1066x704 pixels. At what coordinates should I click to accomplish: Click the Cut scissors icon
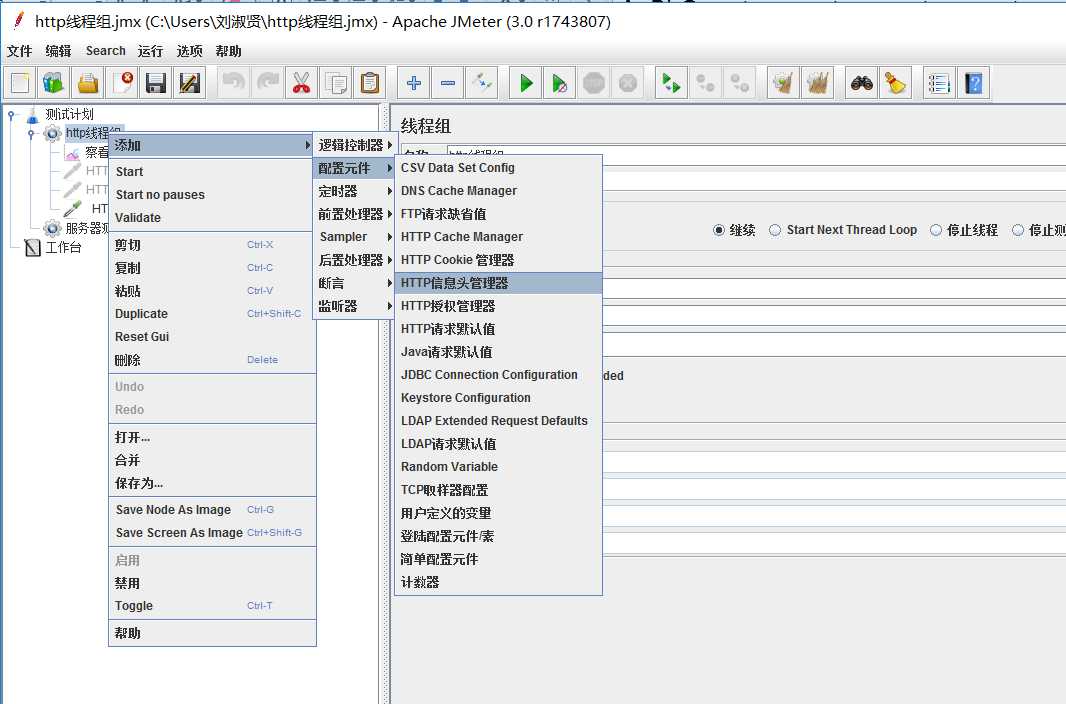[301, 84]
